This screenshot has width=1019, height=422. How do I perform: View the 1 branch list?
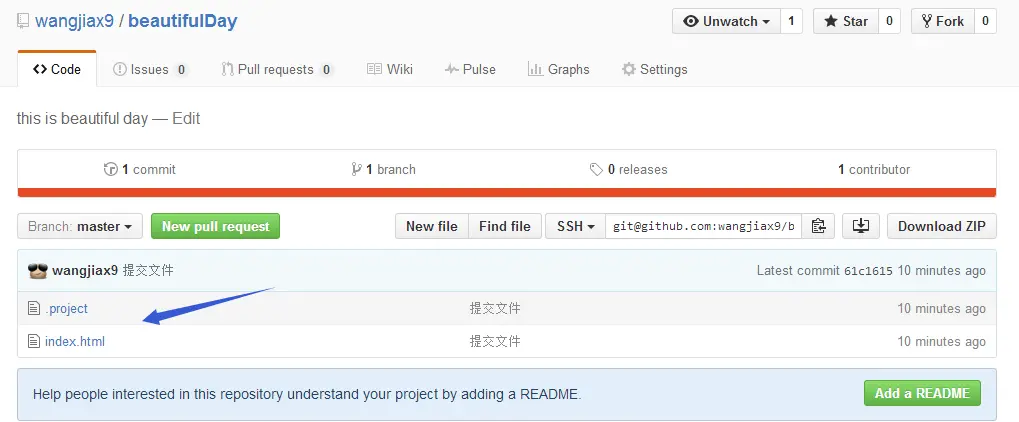click(x=383, y=170)
